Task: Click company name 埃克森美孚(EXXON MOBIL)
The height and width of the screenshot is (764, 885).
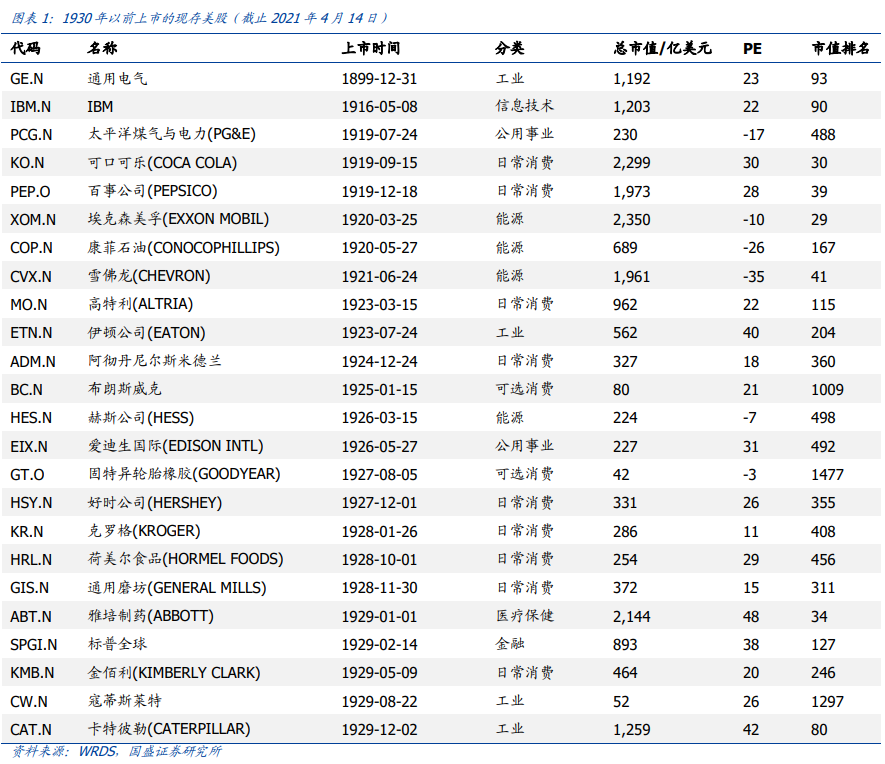Action: (178, 219)
